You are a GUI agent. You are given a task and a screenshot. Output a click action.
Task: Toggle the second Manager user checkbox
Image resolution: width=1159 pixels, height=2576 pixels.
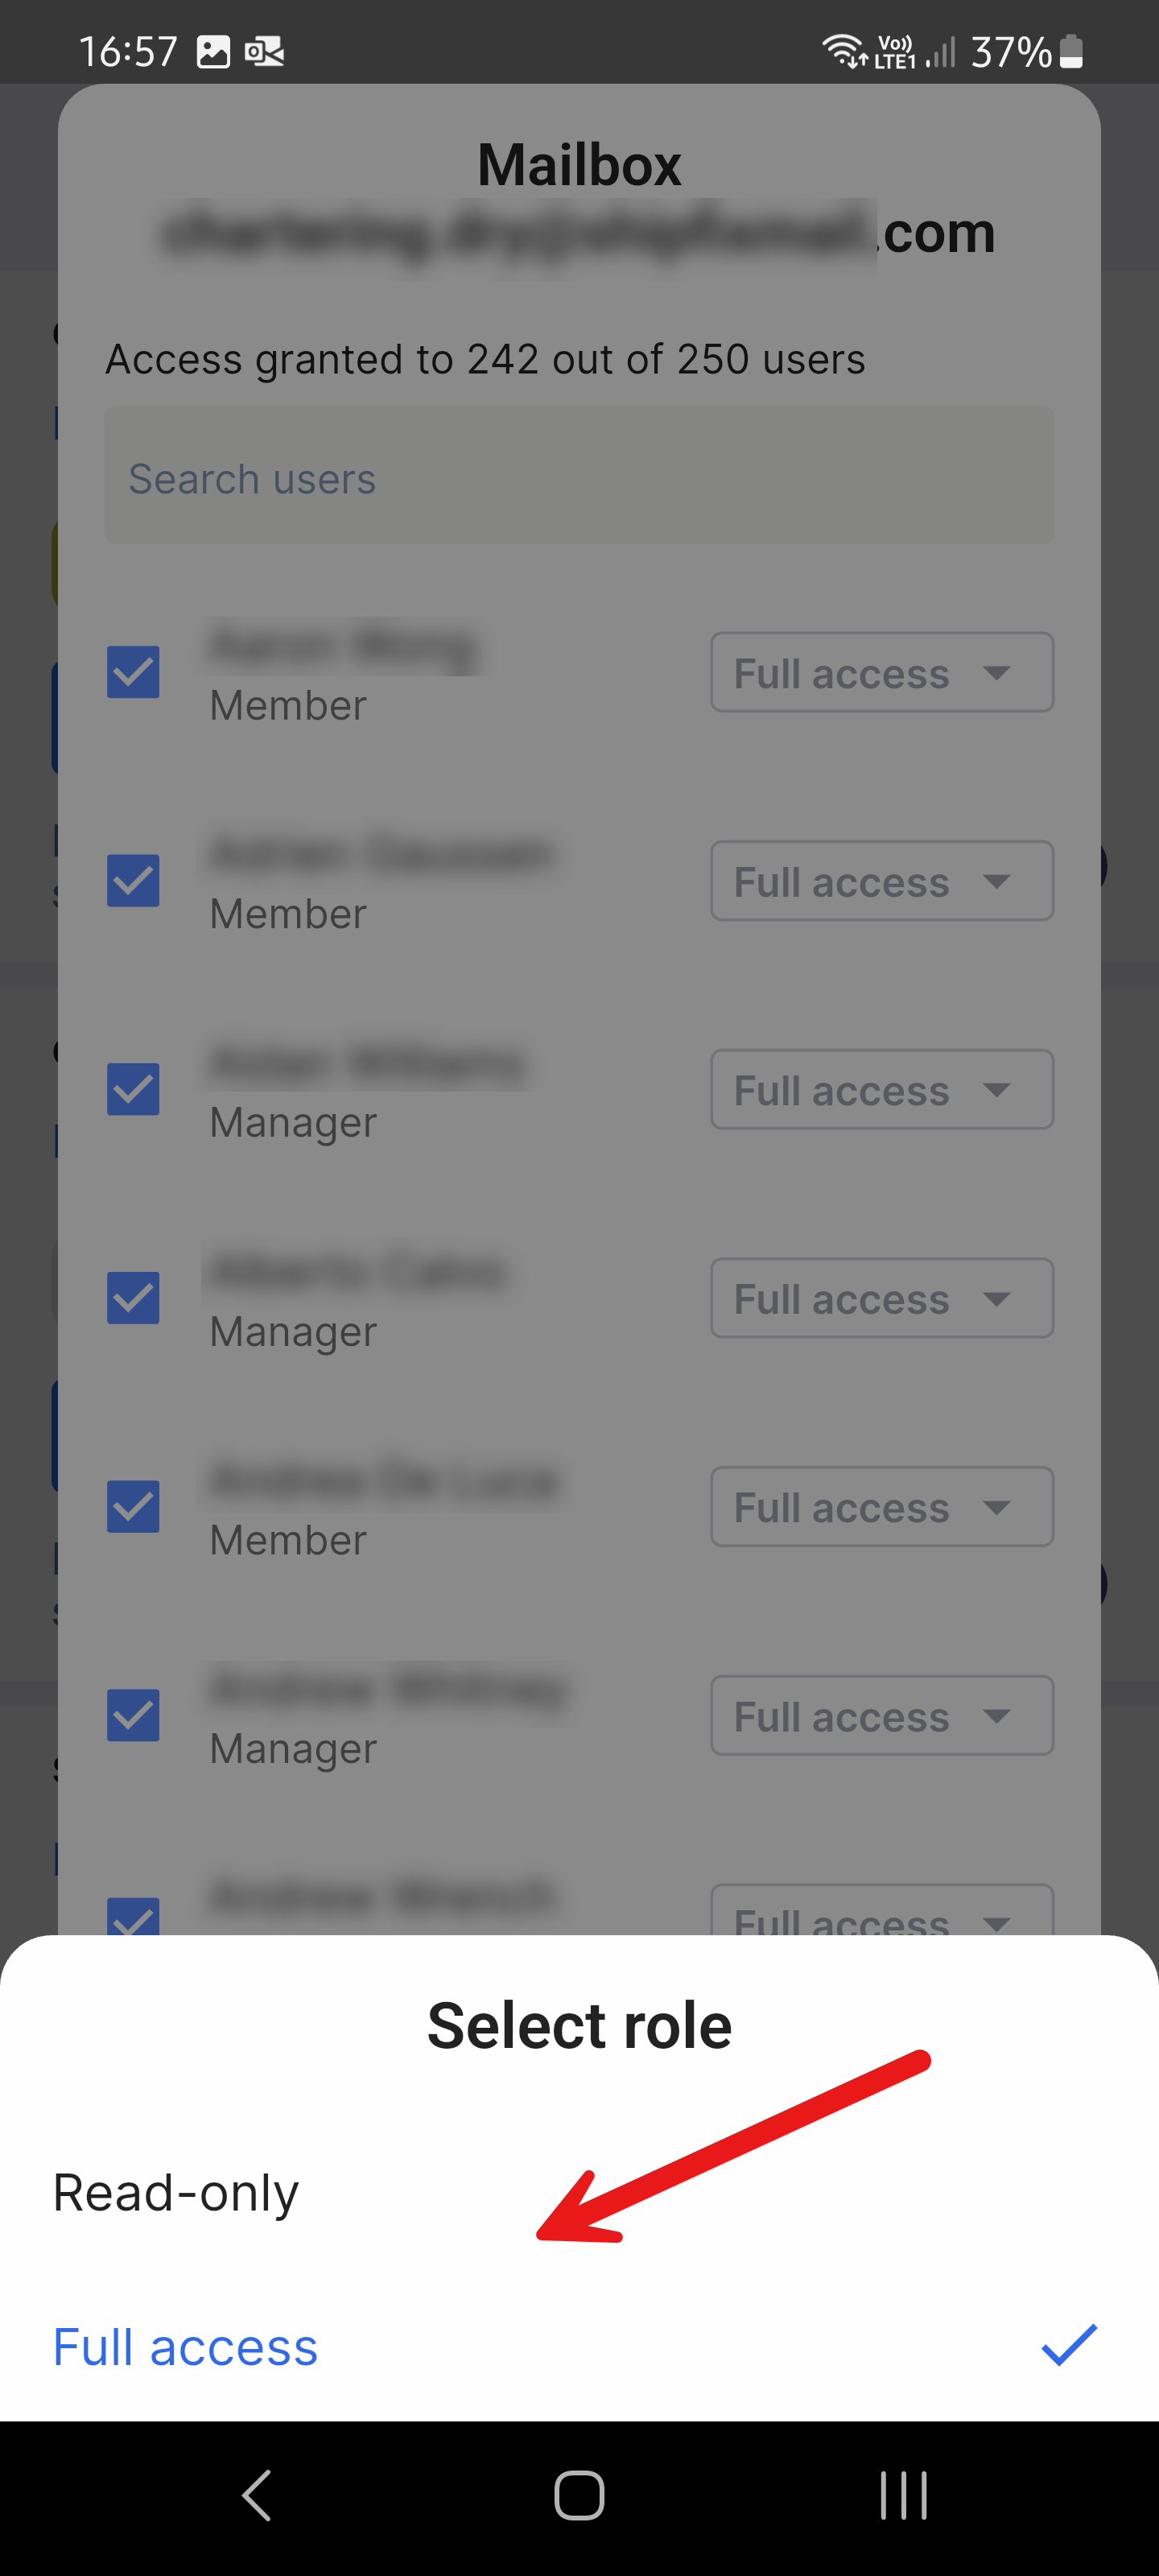(x=133, y=1298)
